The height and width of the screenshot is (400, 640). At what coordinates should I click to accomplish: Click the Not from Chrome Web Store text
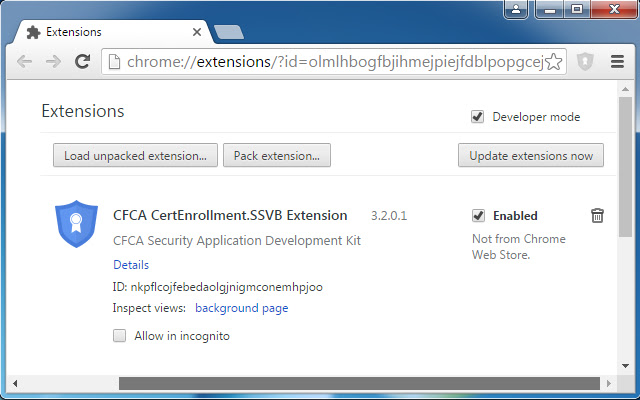pos(519,247)
